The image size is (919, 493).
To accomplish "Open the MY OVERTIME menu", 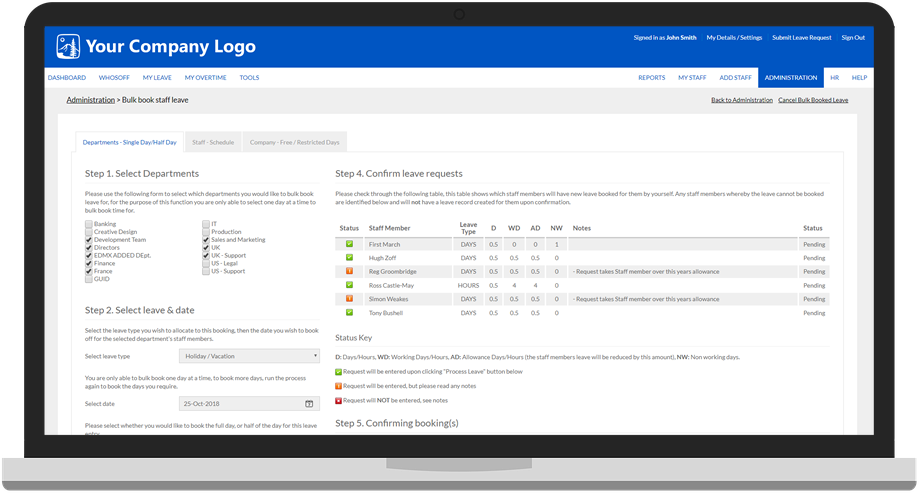I will pyautogui.click(x=206, y=77).
